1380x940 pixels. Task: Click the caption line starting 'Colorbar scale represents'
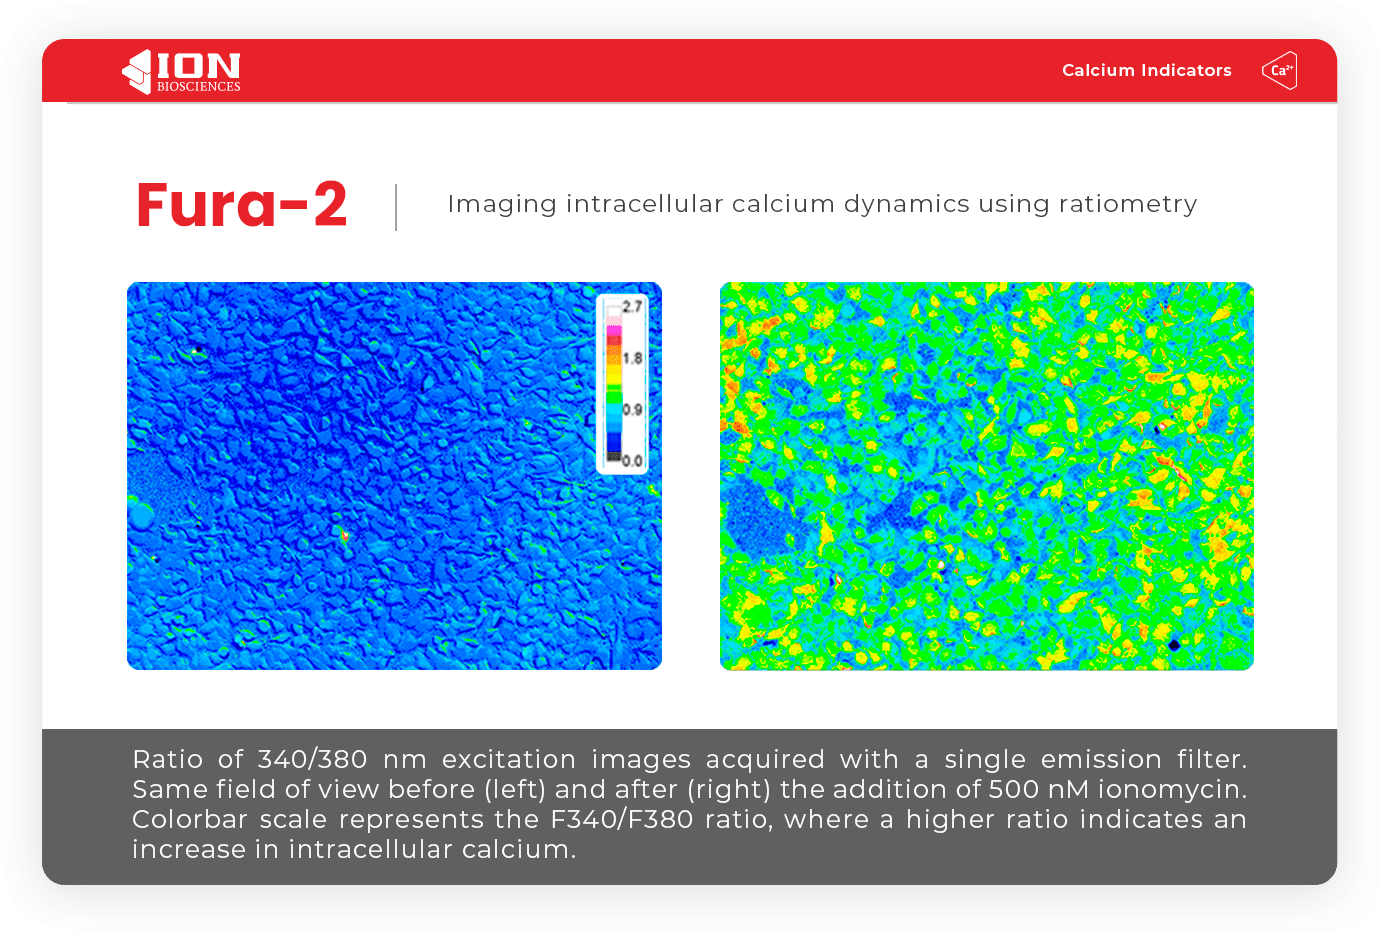(690, 820)
